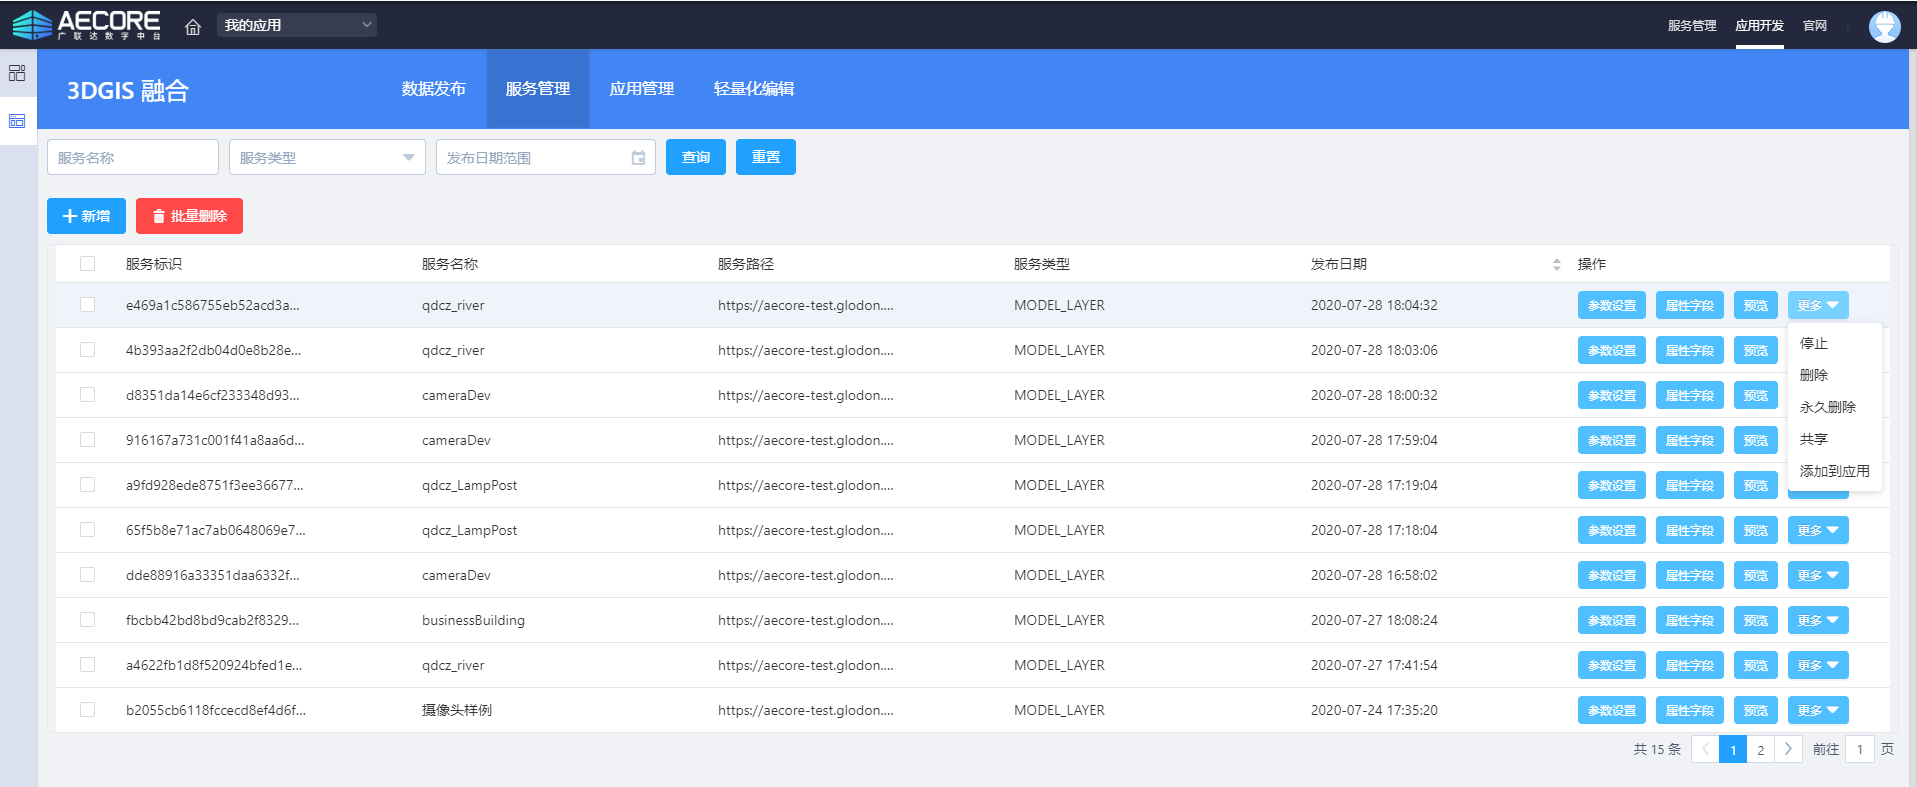Open the 服务类型 filter dropdown
The width and height of the screenshot is (1917, 787).
pyautogui.click(x=327, y=158)
